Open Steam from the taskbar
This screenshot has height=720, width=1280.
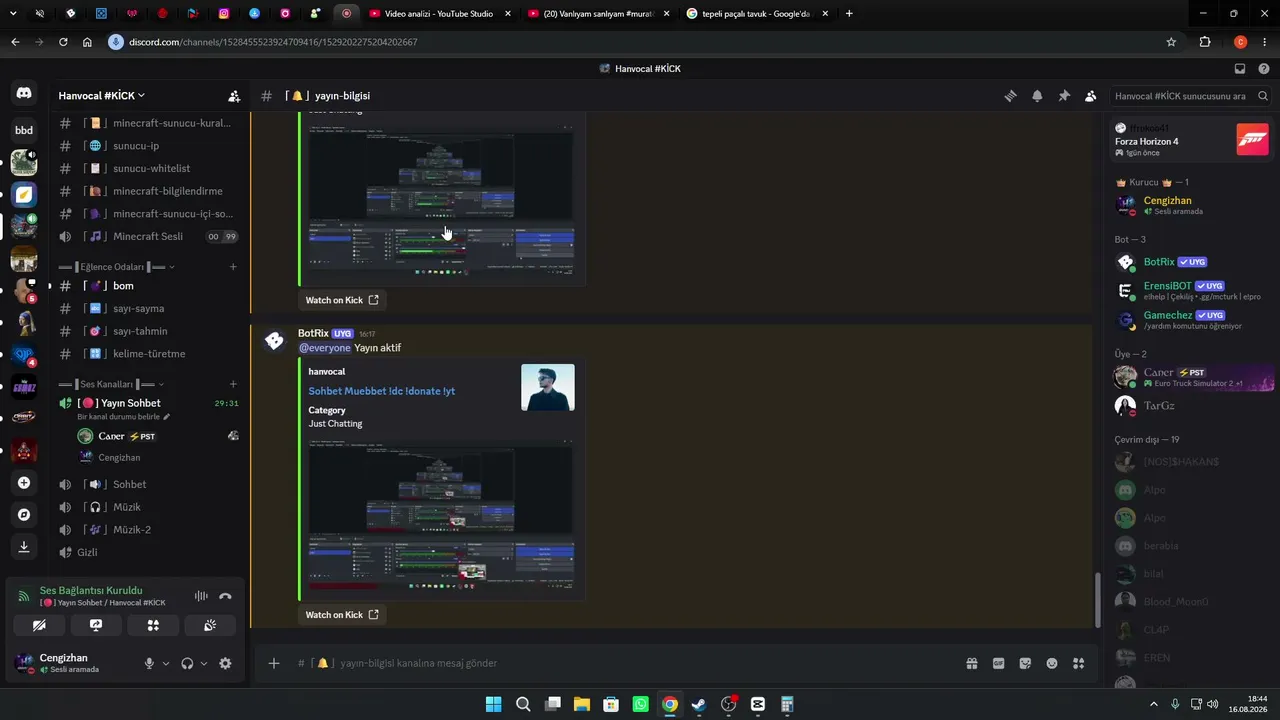tap(699, 704)
